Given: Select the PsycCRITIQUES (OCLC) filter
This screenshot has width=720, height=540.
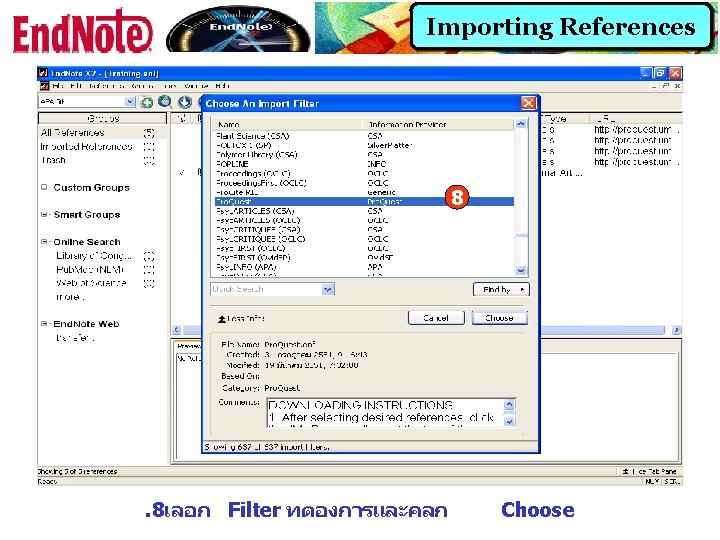Looking at the screenshot, I should (x=364, y=239).
